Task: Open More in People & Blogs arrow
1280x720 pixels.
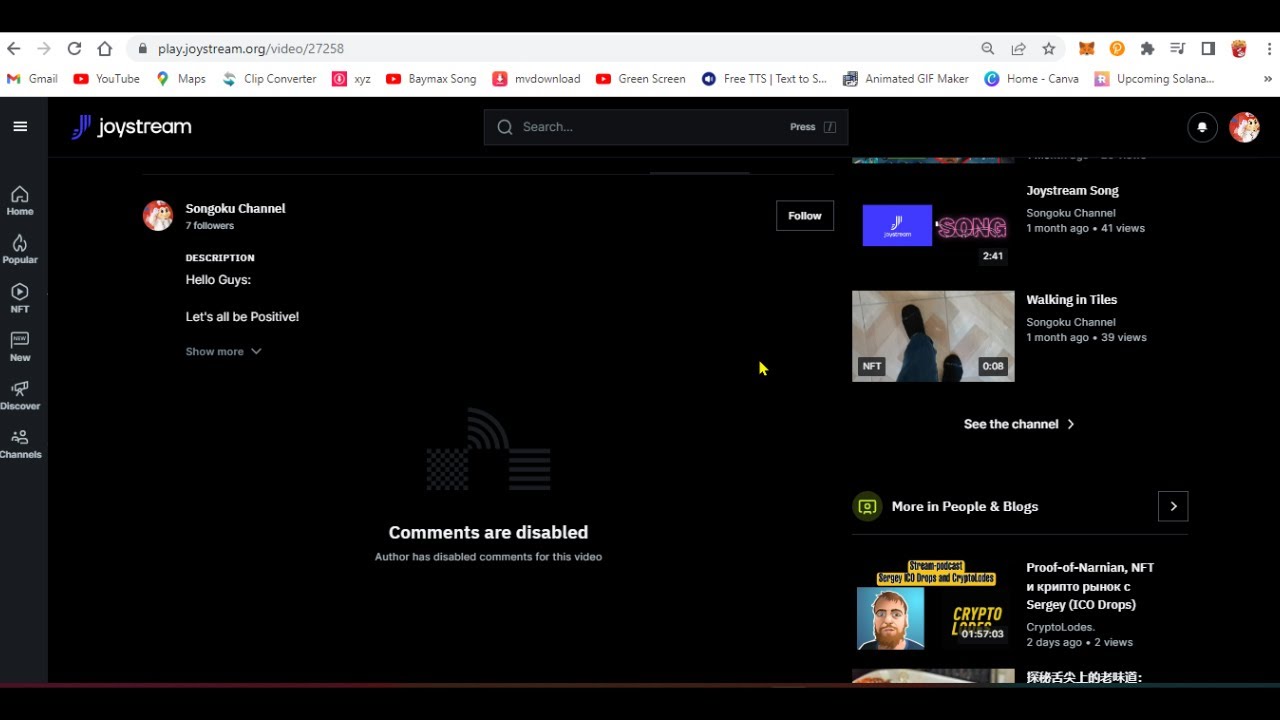Action: pyautogui.click(x=1173, y=506)
